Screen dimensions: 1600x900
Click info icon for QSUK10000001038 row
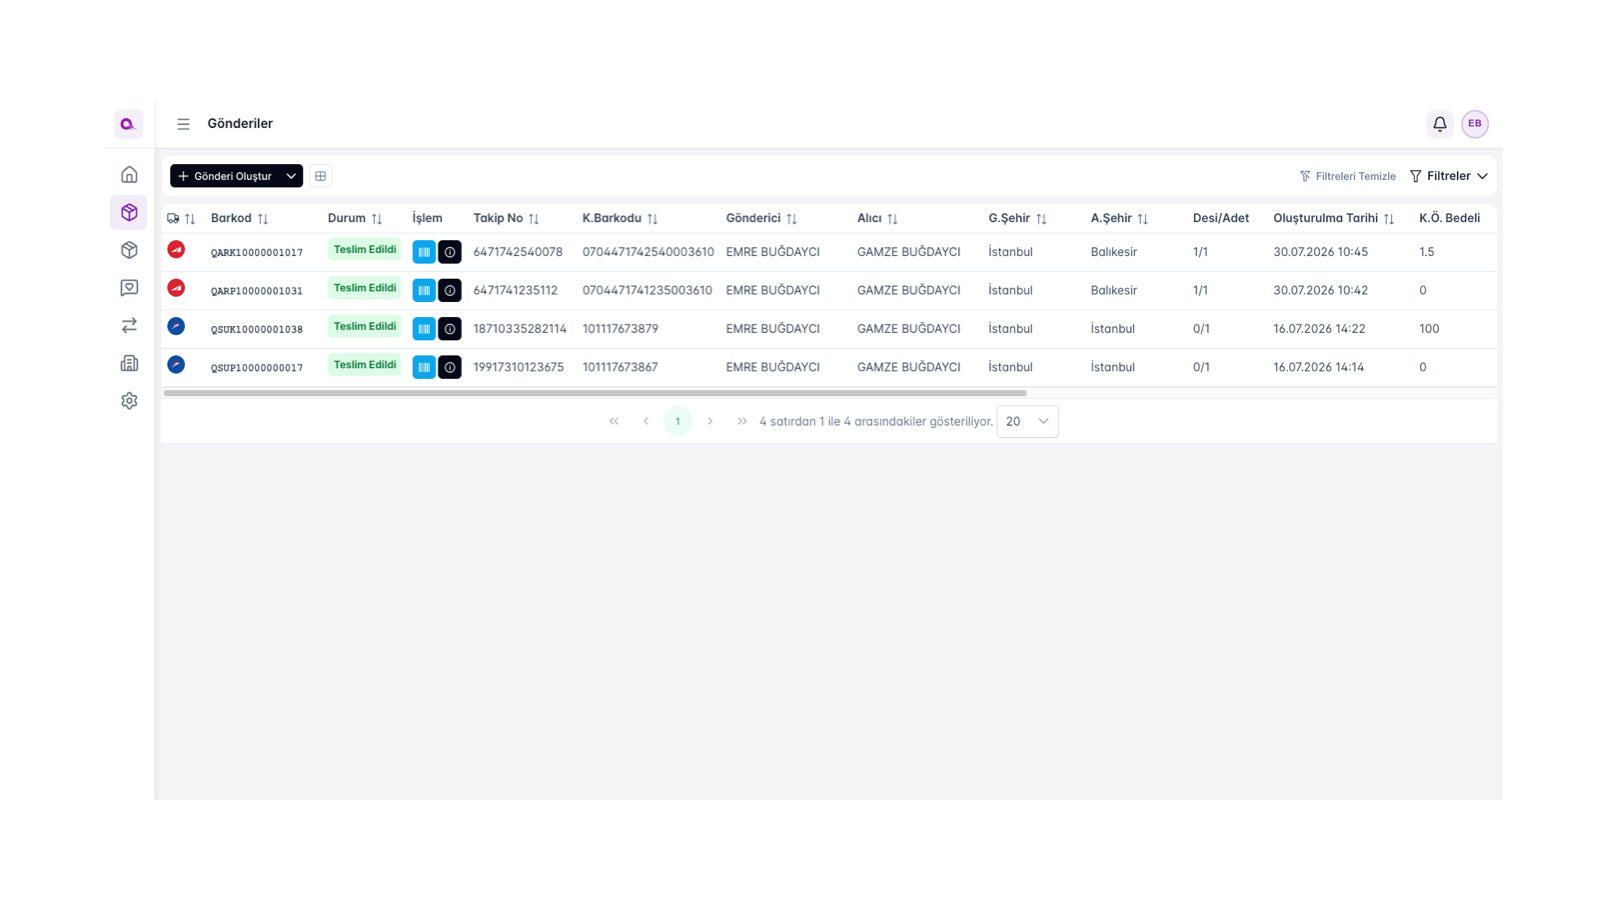(x=450, y=329)
